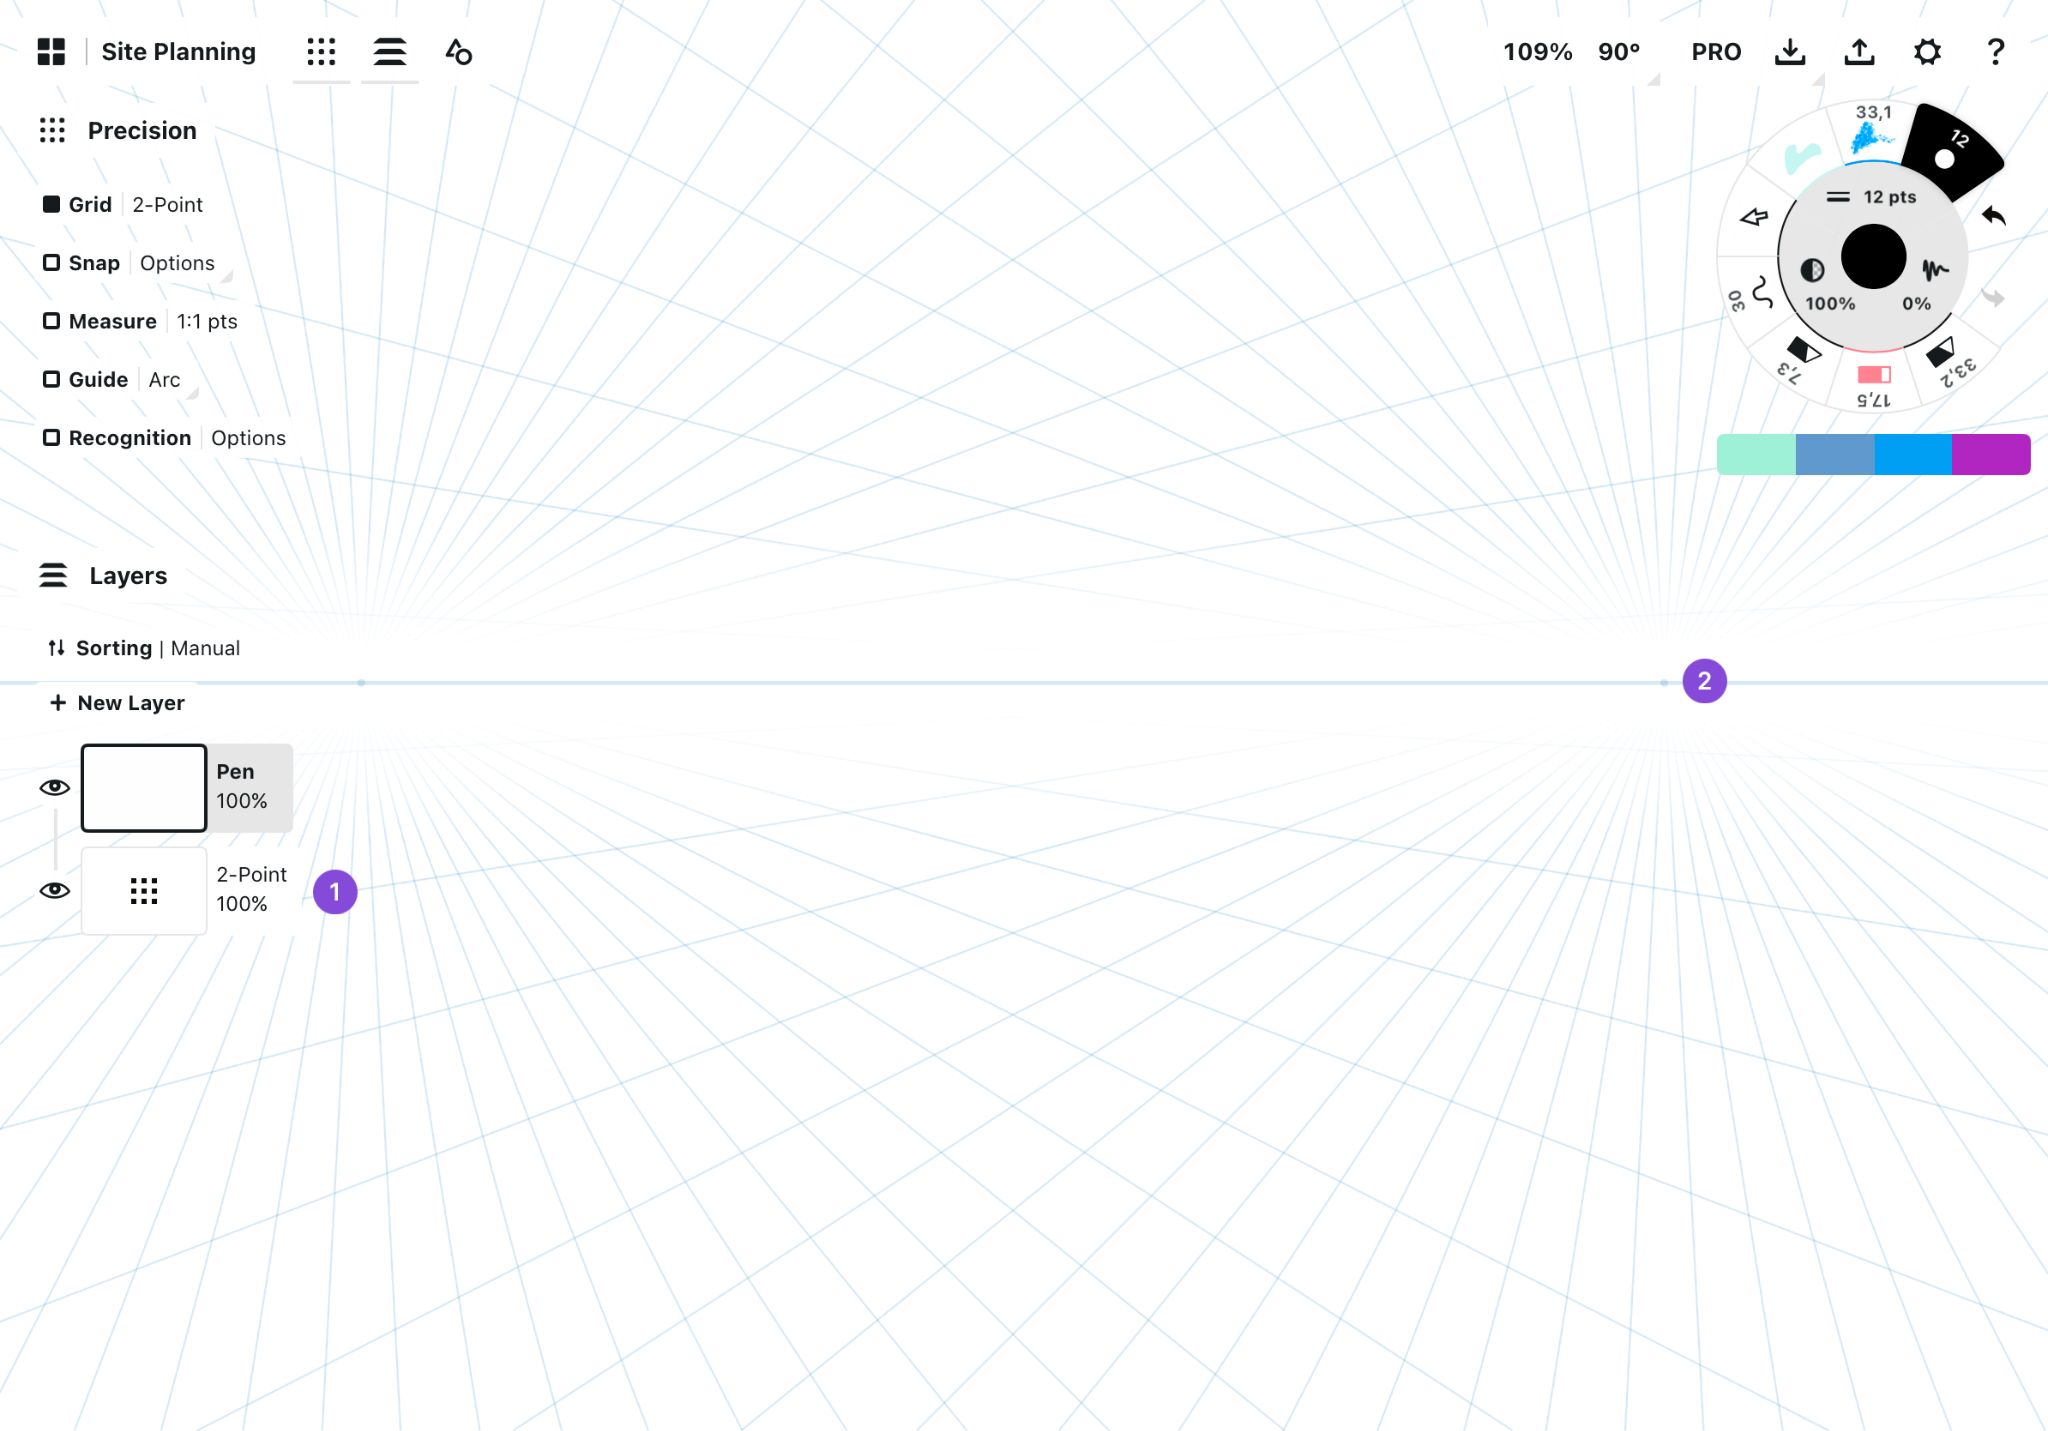Screen dimensions: 2048x1431
Task: Add a New Layer
Action: [117, 703]
